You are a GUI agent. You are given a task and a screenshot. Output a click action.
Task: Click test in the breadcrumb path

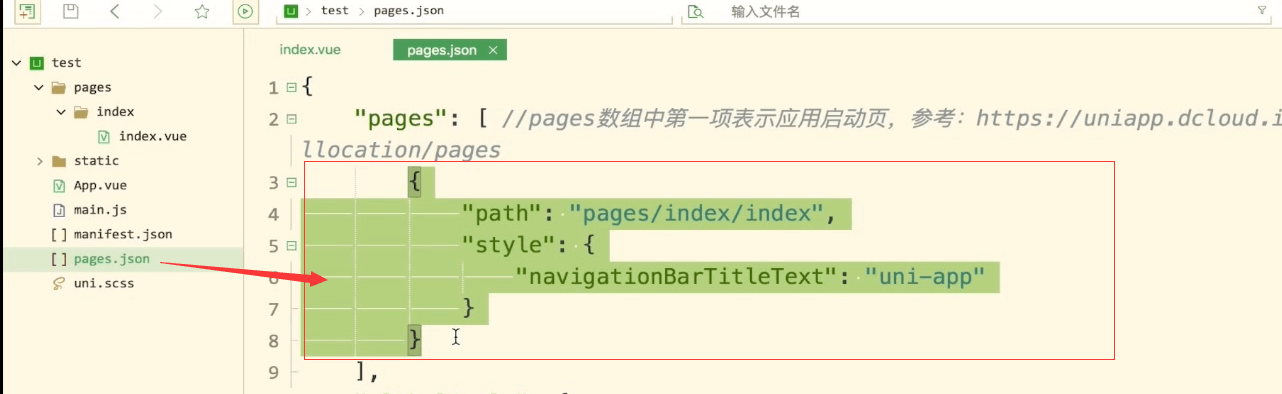point(335,11)
